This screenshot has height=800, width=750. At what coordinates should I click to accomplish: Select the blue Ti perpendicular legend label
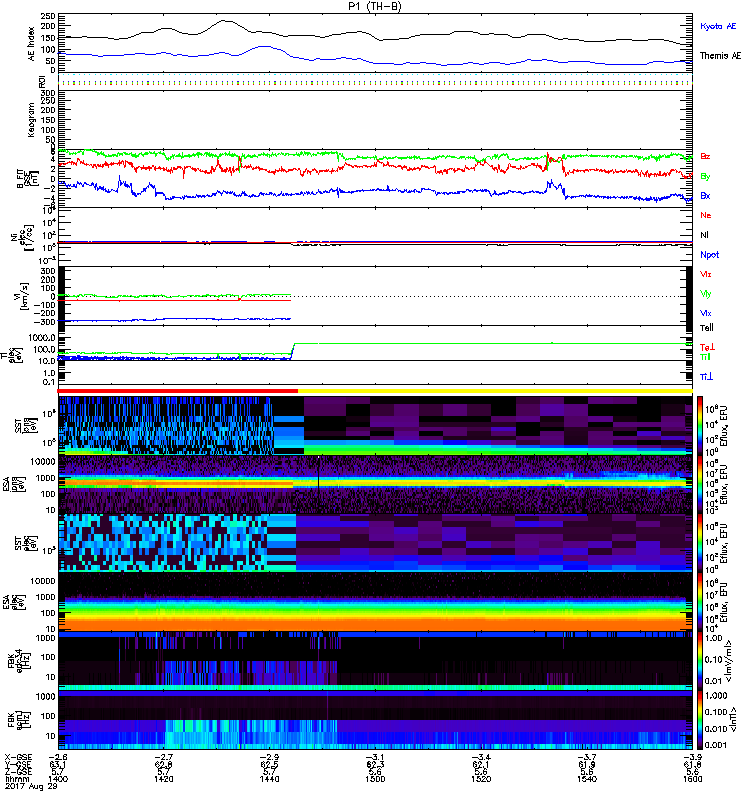[706, 377]
